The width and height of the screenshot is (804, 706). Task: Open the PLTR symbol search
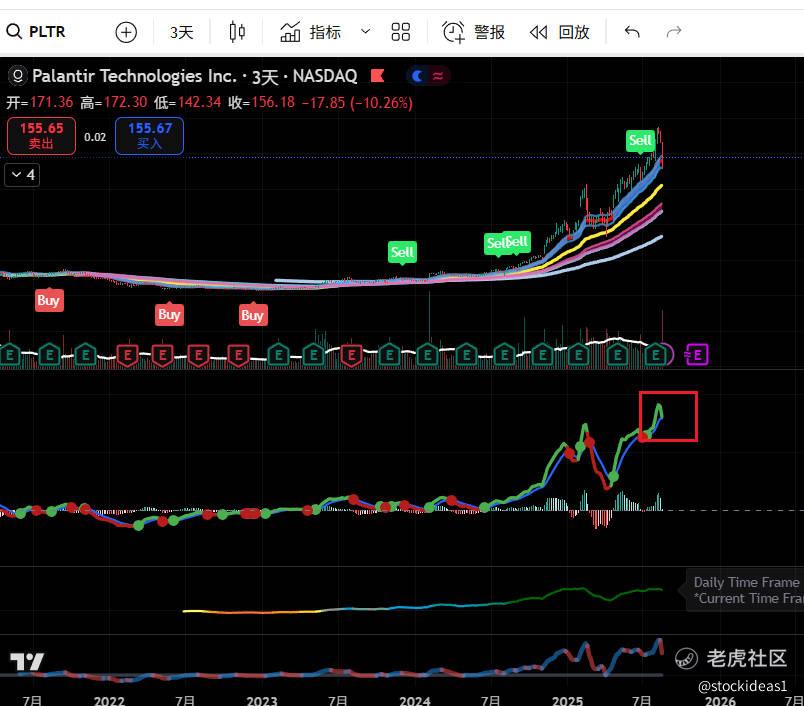tap(36, 32)
